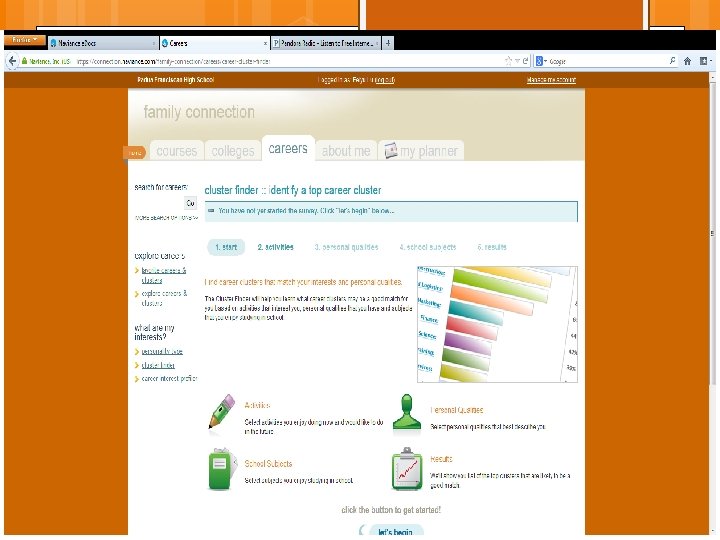The height and width of the screenshot is (540, 720).
Task: Select step 3. personal qualities
Action: (346, 247)
